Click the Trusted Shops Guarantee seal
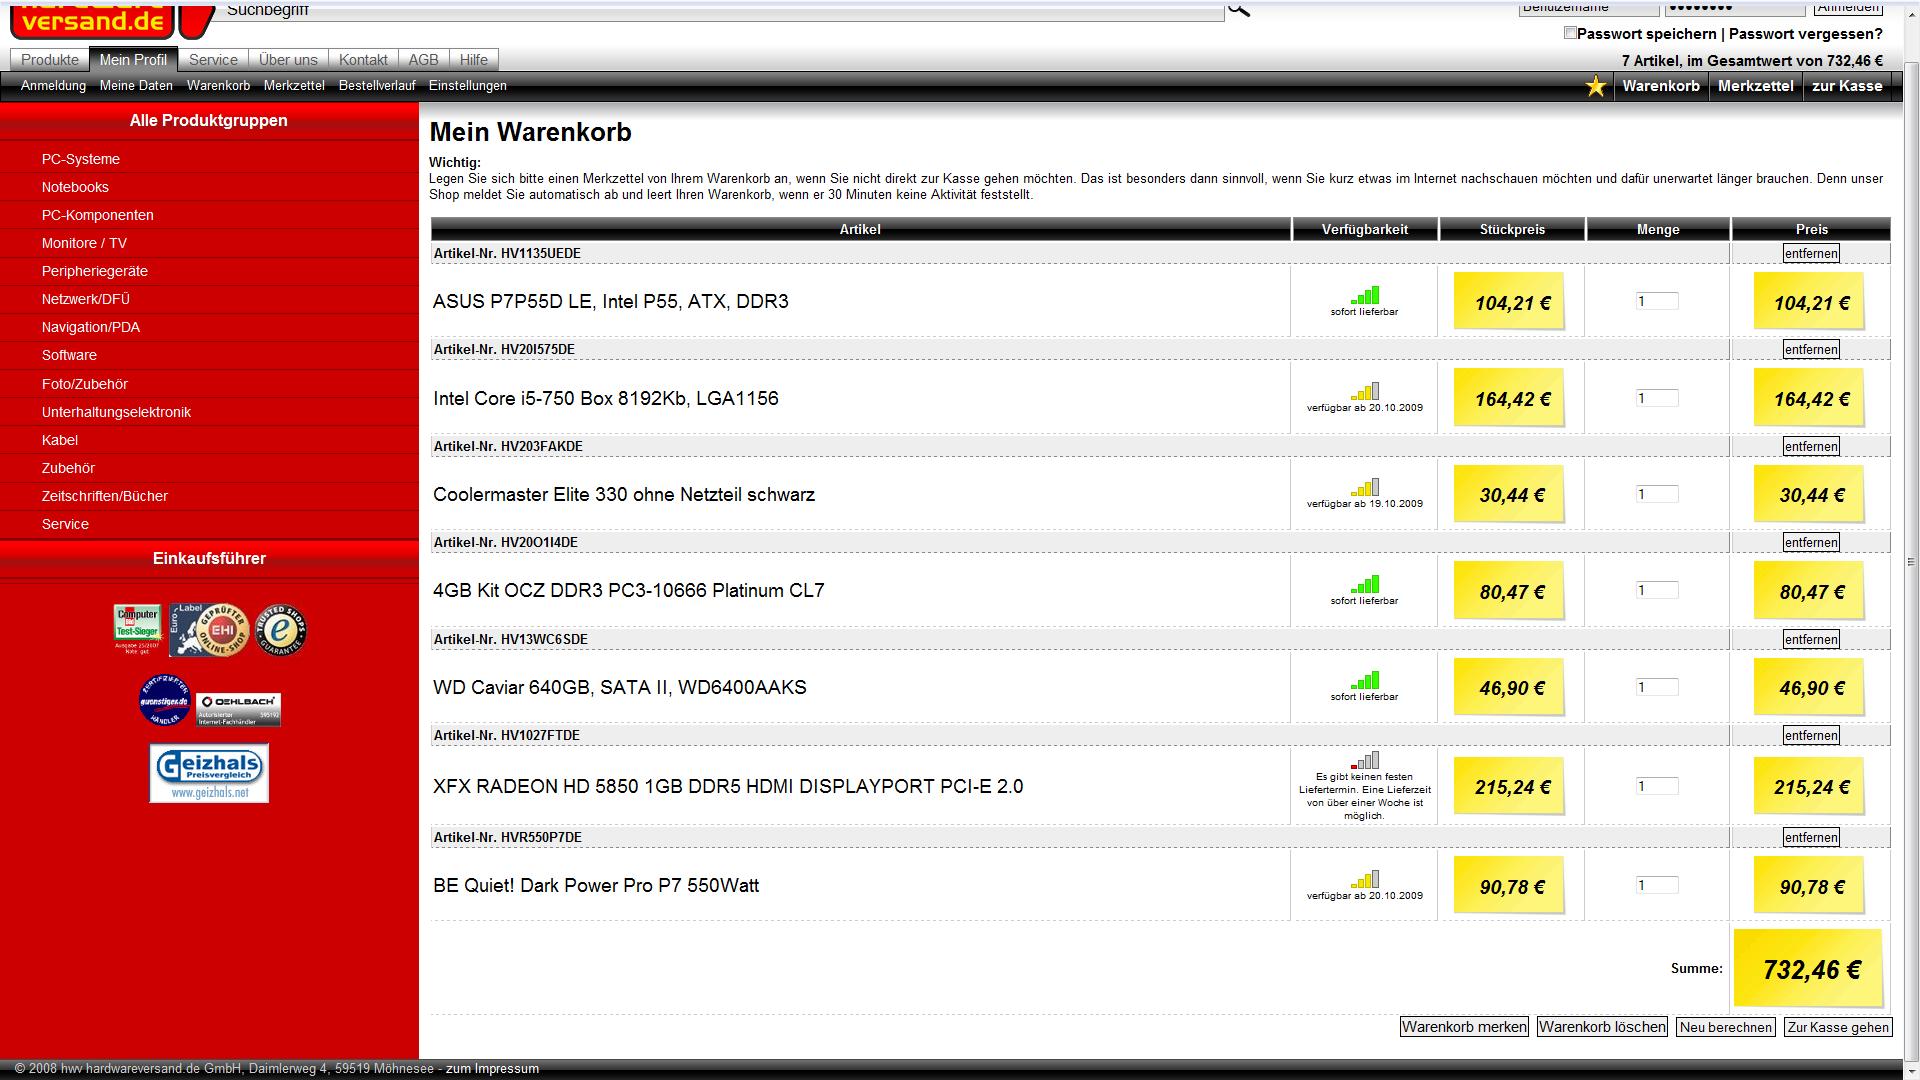 pos(281,630)
